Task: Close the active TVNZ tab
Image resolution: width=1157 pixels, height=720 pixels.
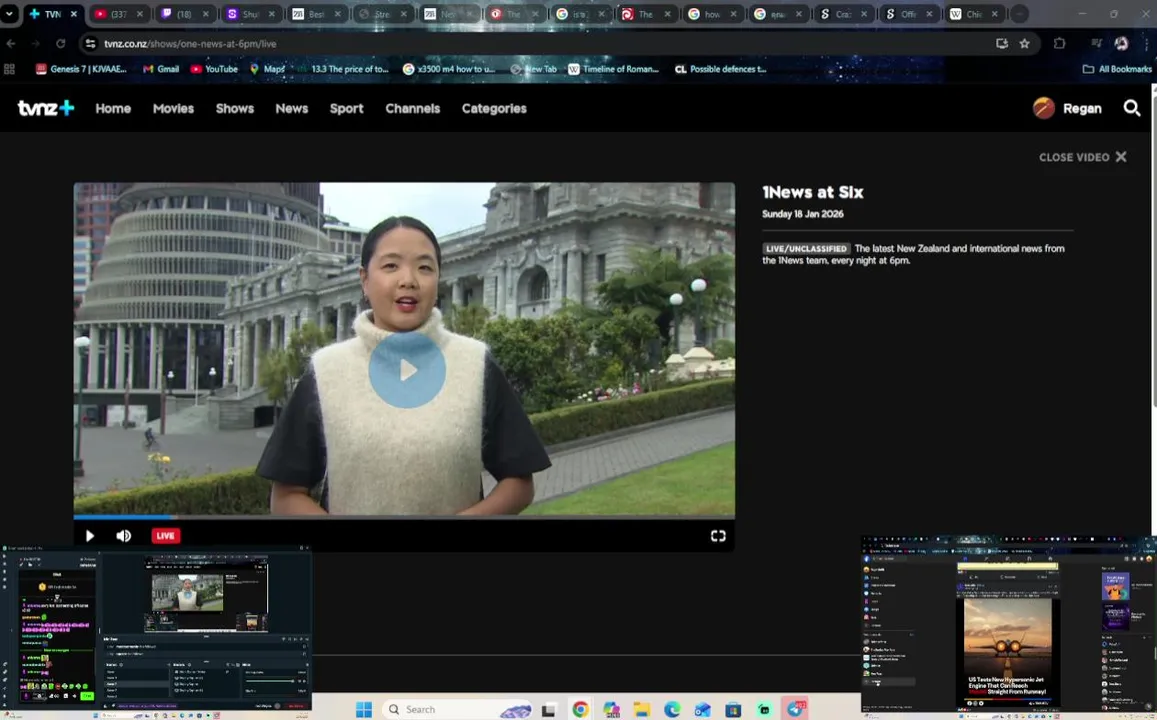Action: coord(74,14)
